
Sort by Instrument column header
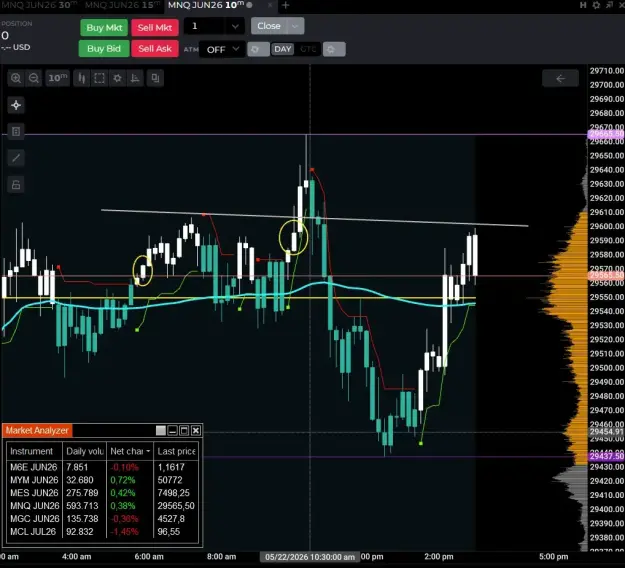pos(34,451)
